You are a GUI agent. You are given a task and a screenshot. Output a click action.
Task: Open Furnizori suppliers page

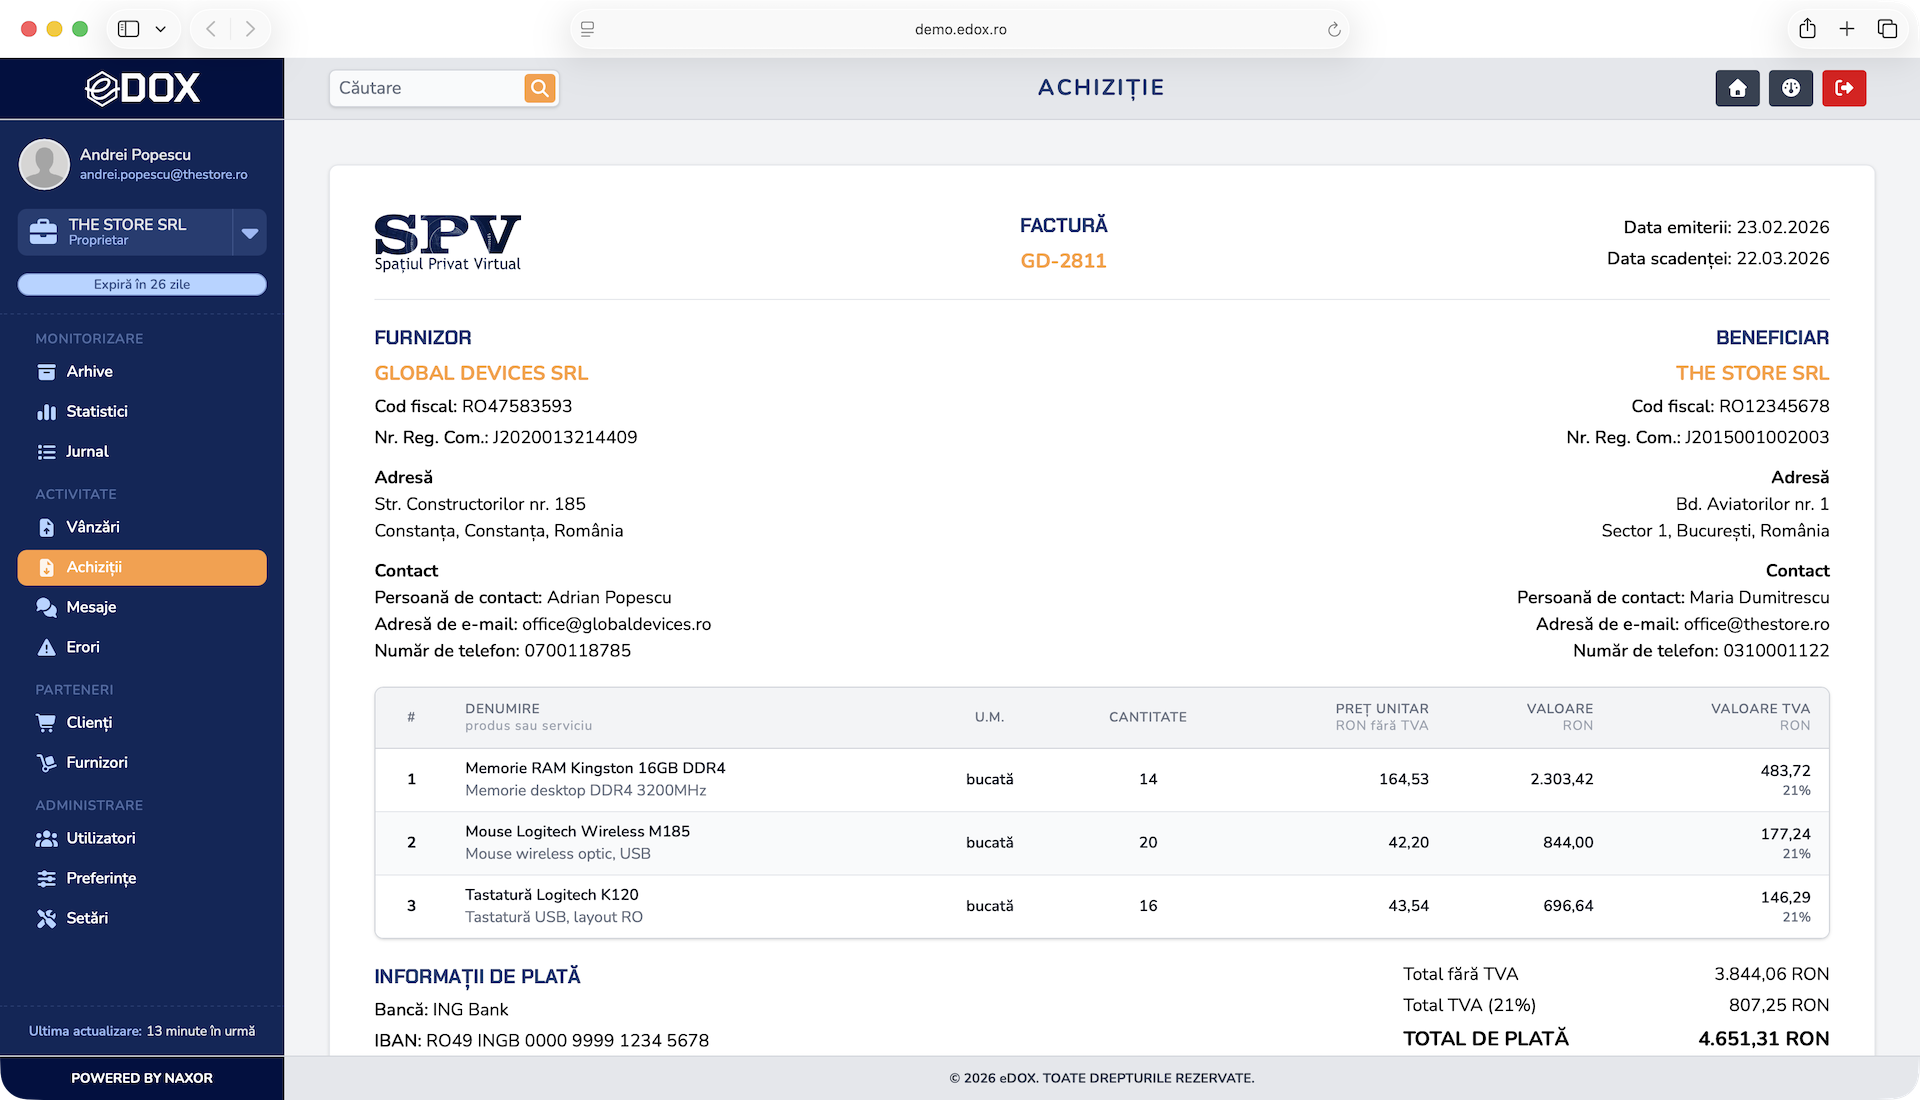click(x=96, y=763)
